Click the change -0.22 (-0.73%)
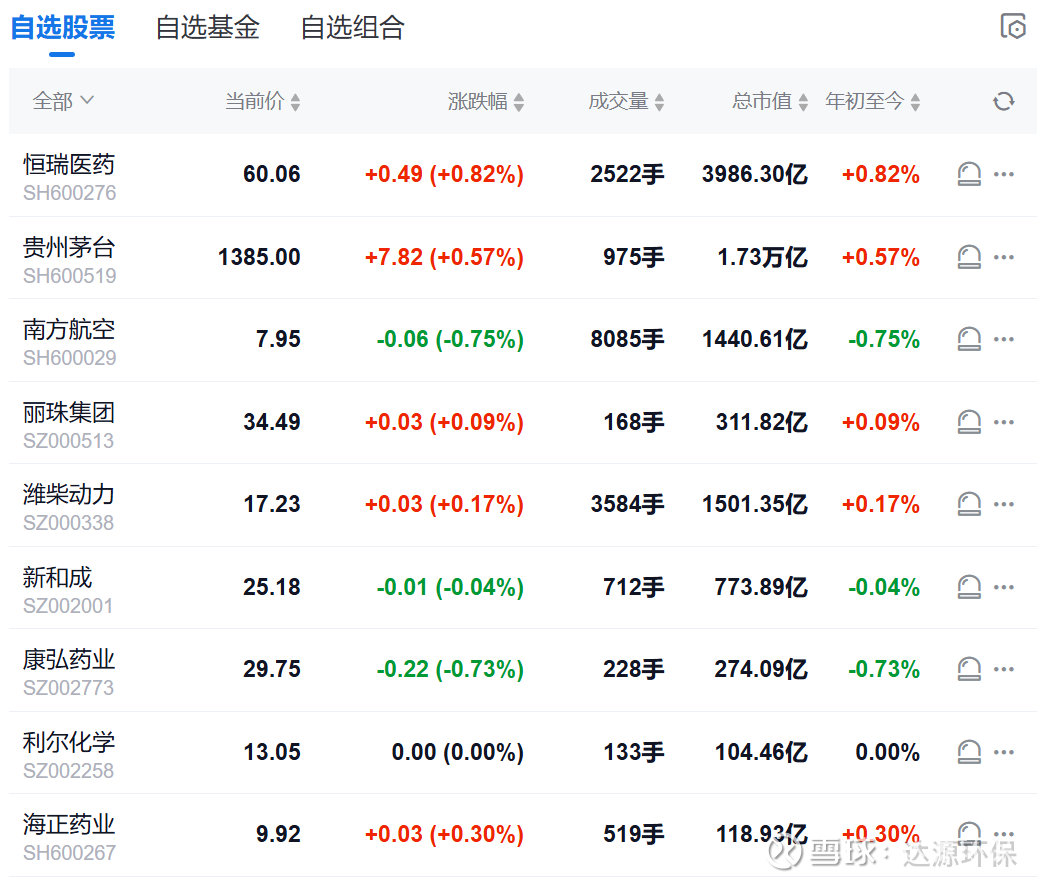 coord(450,669)
